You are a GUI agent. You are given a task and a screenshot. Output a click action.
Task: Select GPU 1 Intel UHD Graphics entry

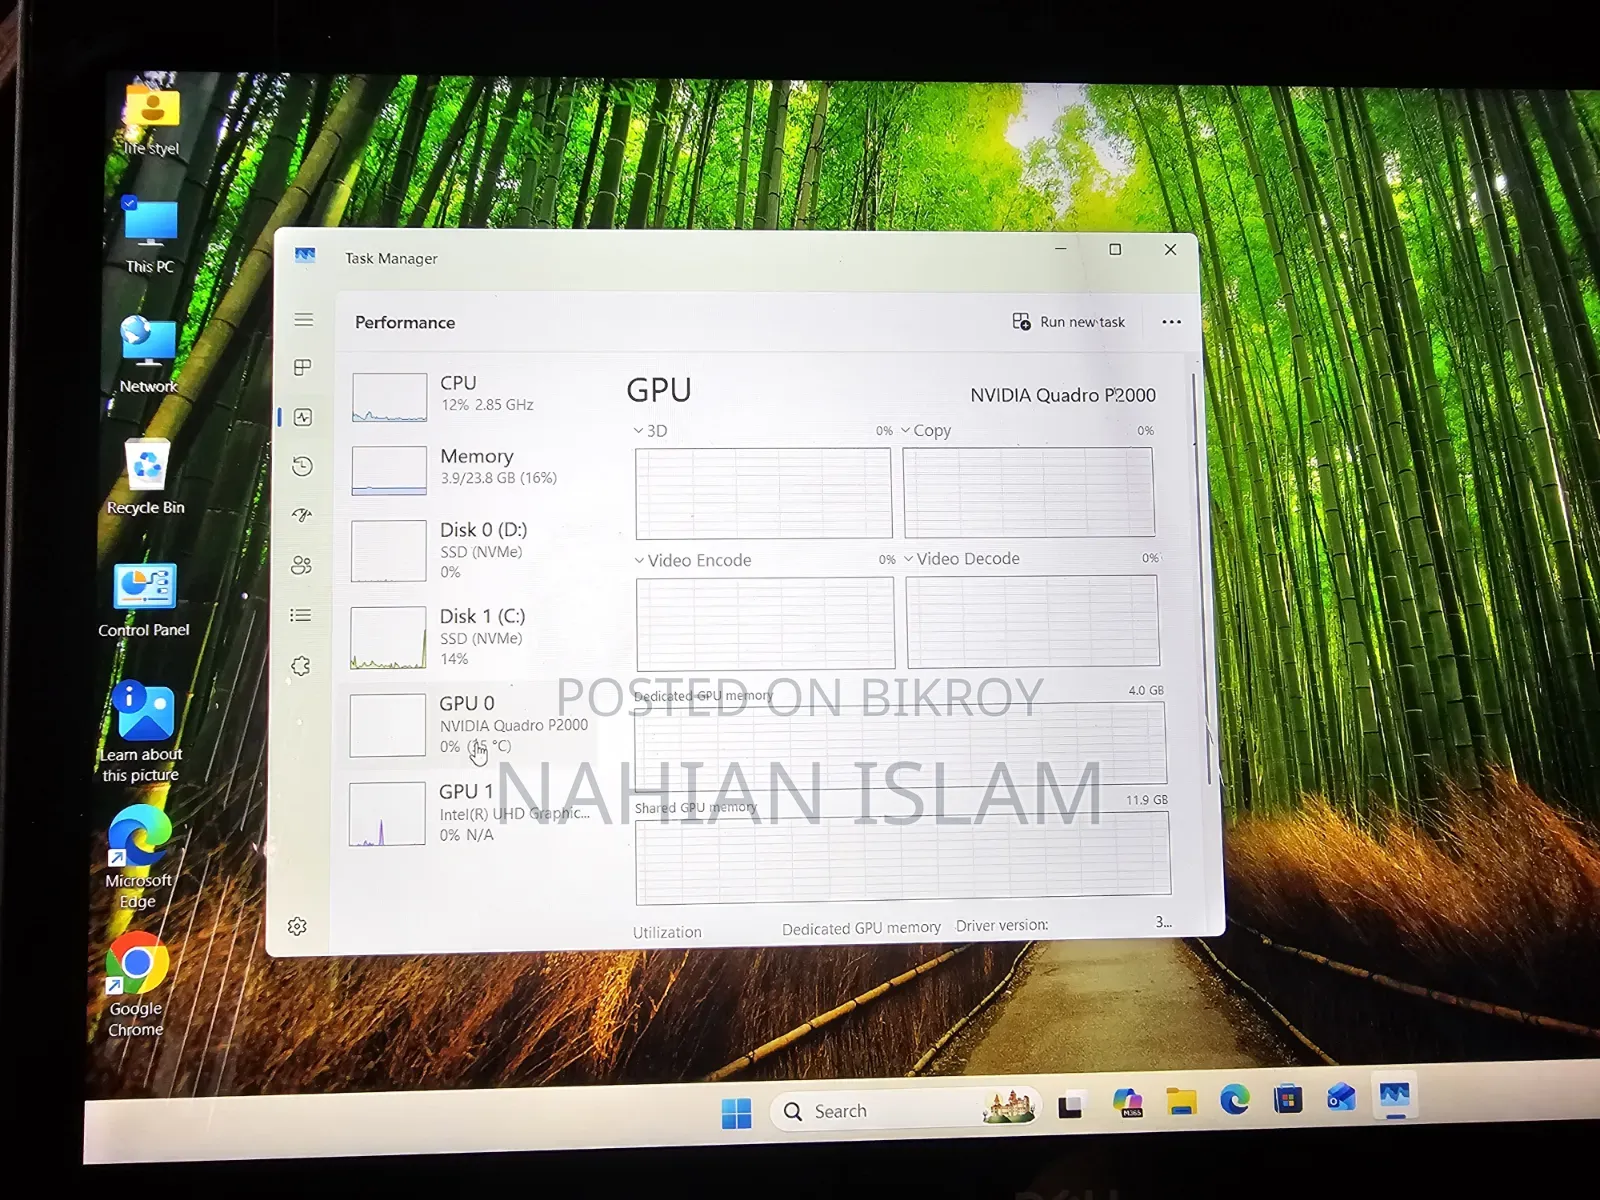[x=470, y=813]
